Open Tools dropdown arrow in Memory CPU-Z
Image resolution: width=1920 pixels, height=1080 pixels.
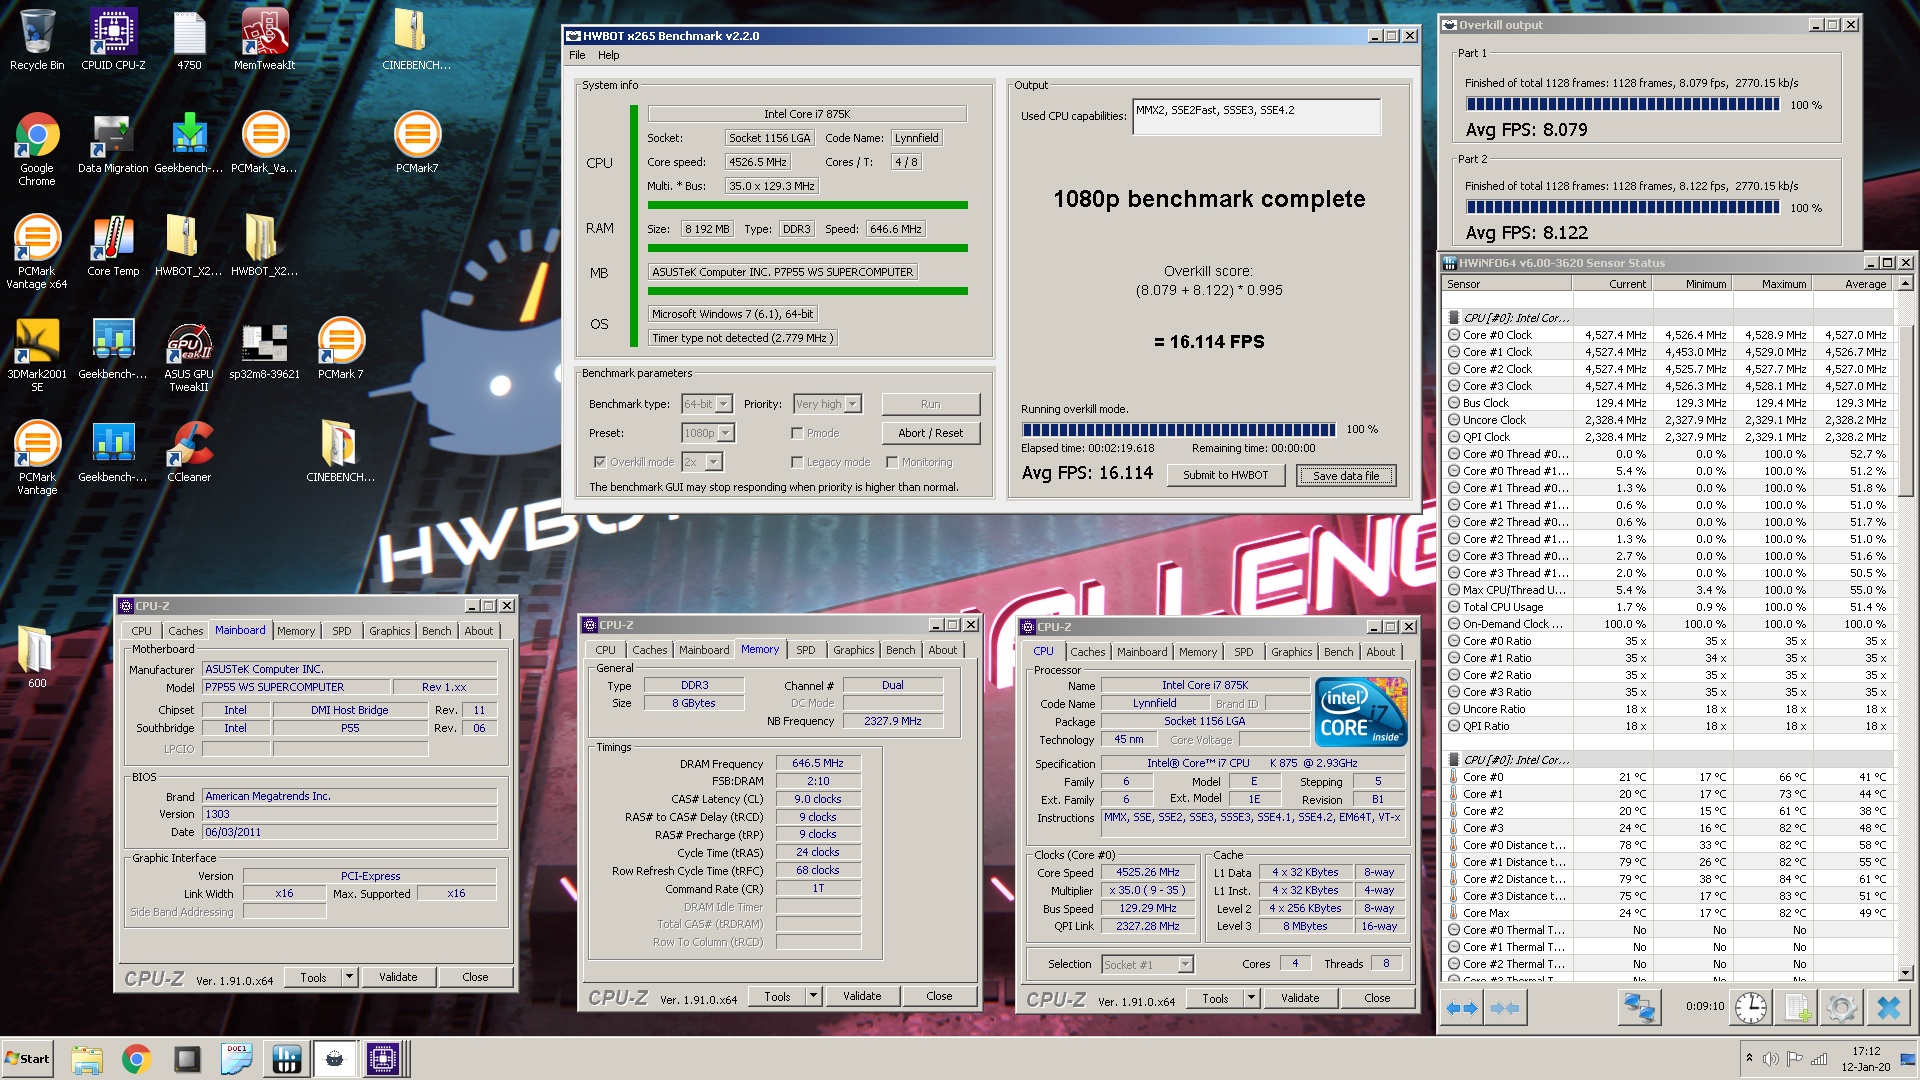pyautogui.click(x=813, y=996)
